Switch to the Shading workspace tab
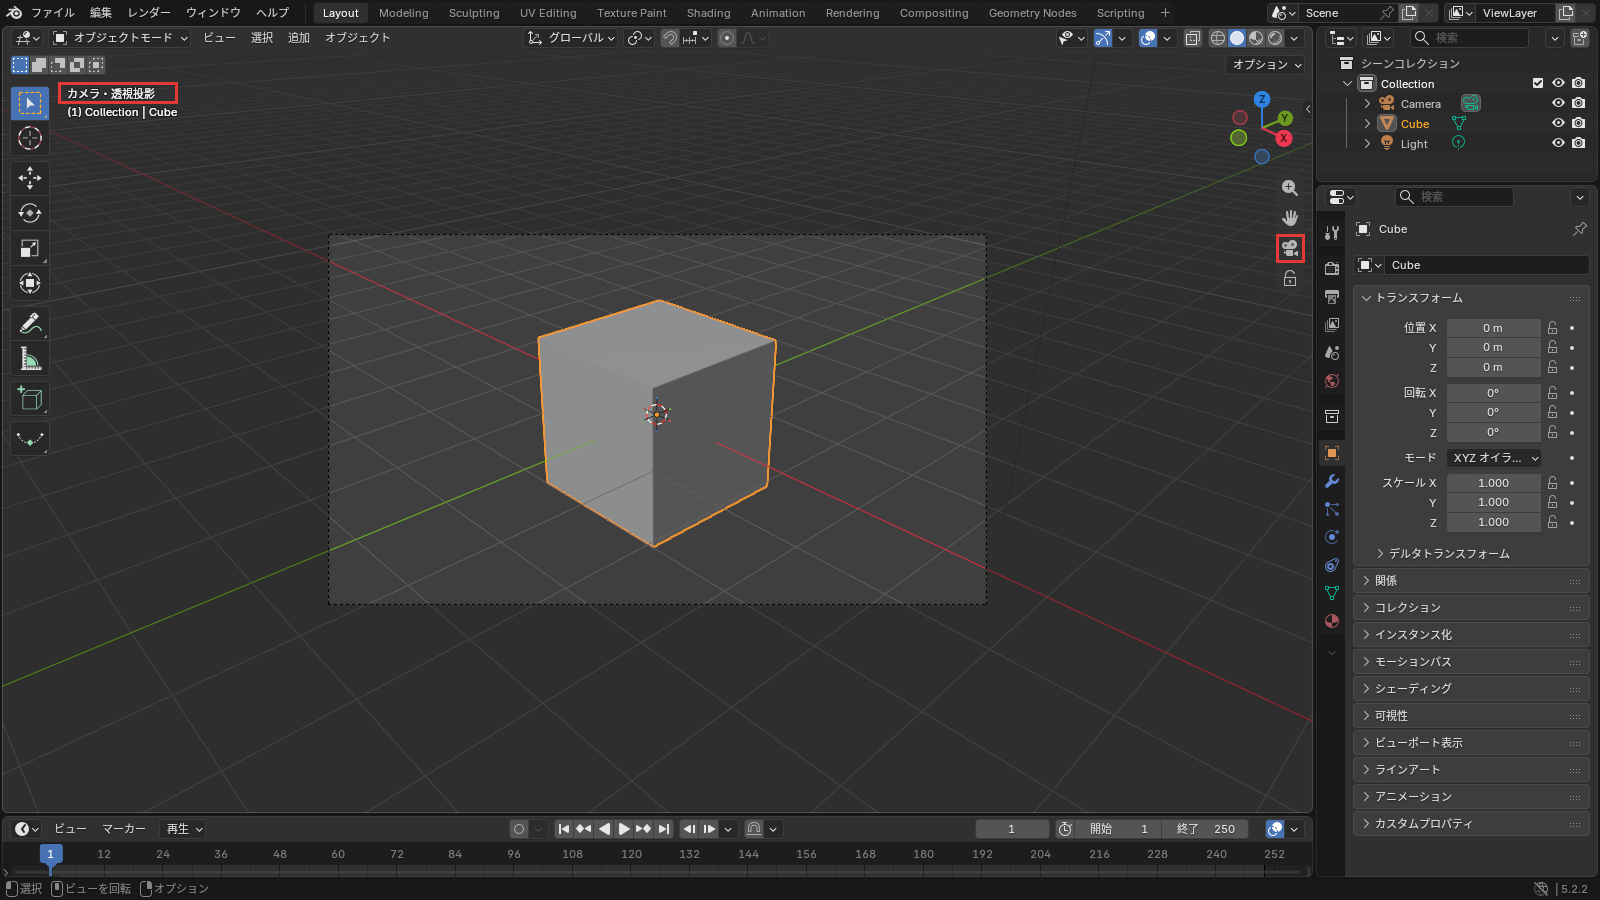 (708, 13)
